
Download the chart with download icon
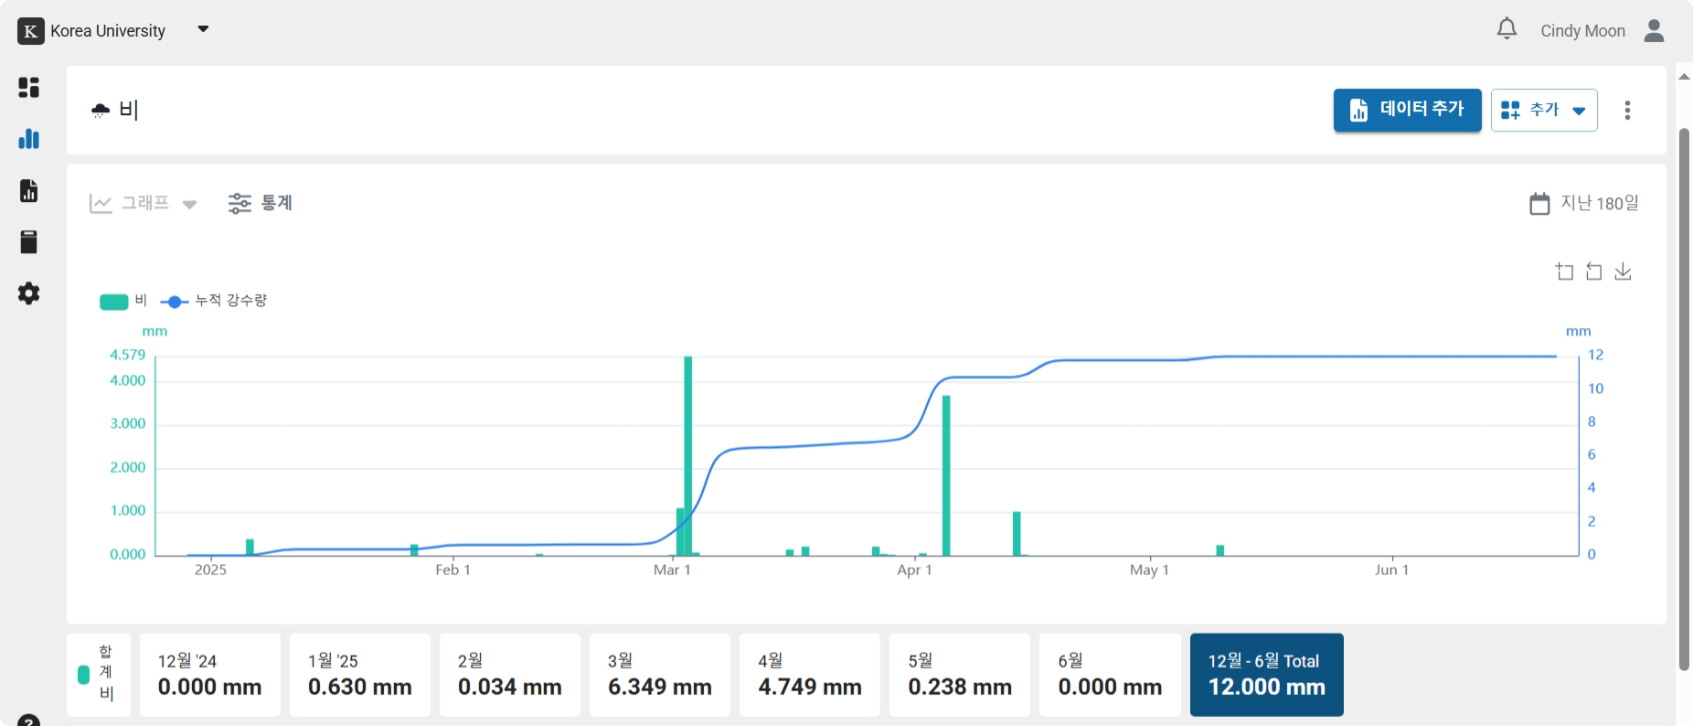[x=1623, y=271]
